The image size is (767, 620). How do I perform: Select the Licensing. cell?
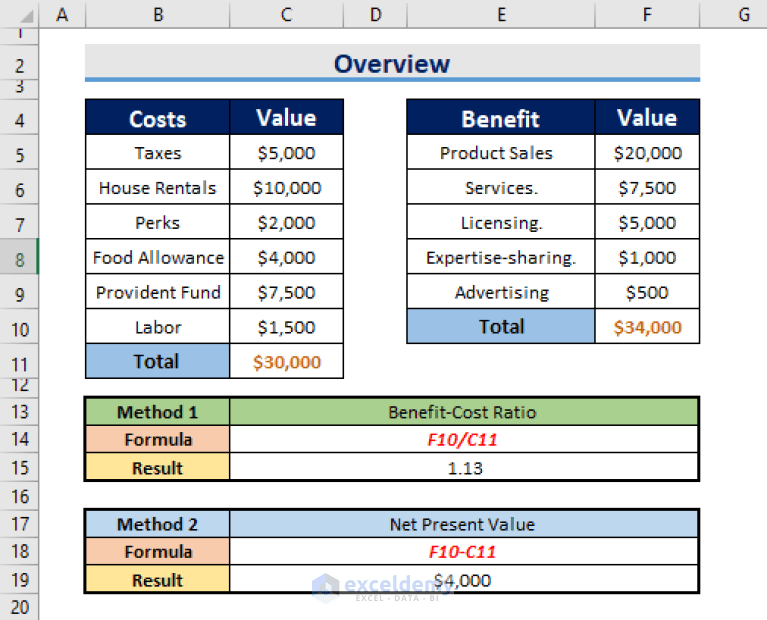click(501, 222)
